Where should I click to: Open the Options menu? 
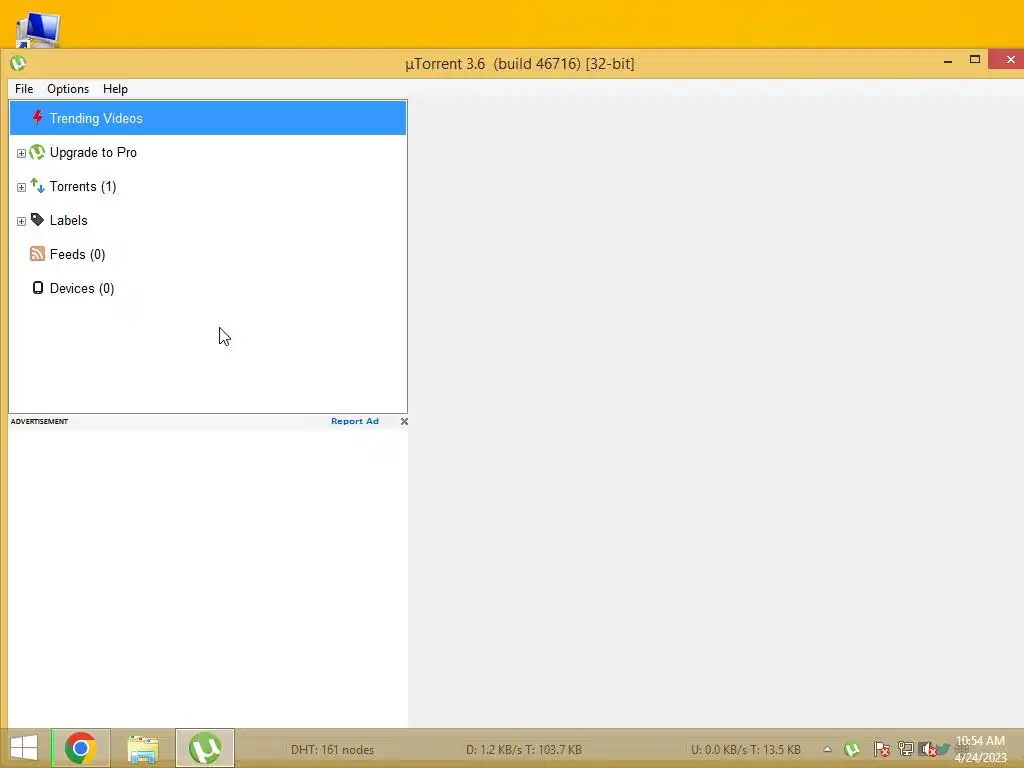(68, 89)
